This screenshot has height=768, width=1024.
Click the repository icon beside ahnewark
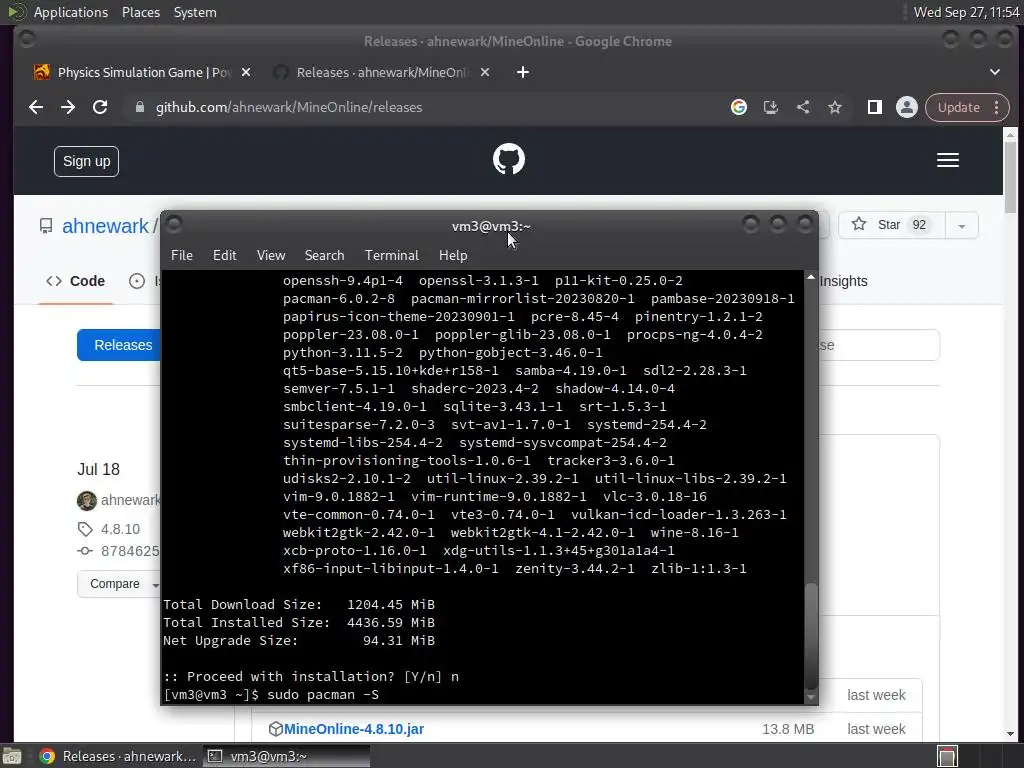(x=46, y=226)
